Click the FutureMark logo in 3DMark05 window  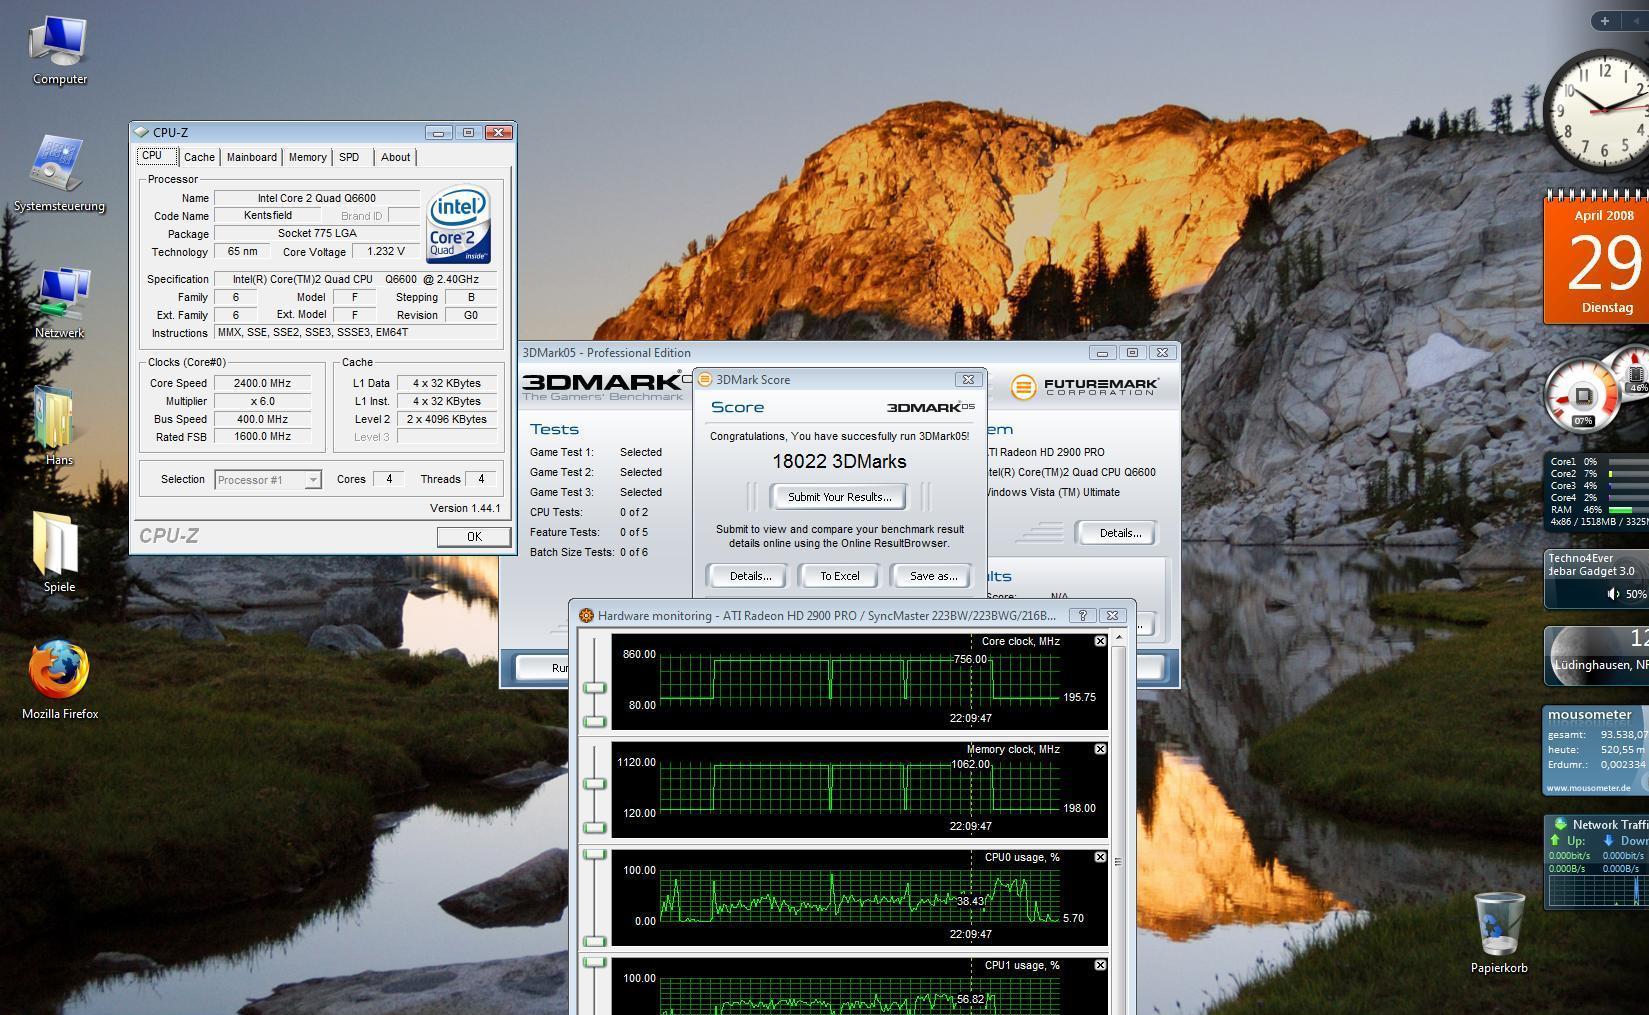1085,387
